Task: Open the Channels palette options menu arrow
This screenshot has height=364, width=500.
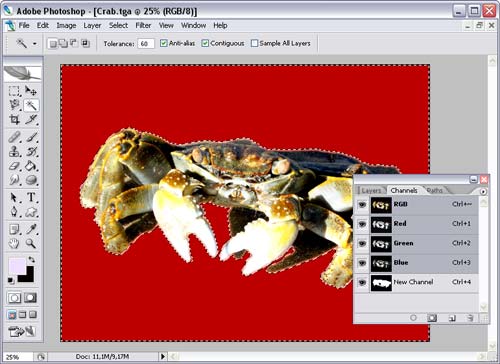Action: pyautogui.click(x=483, y=192)
